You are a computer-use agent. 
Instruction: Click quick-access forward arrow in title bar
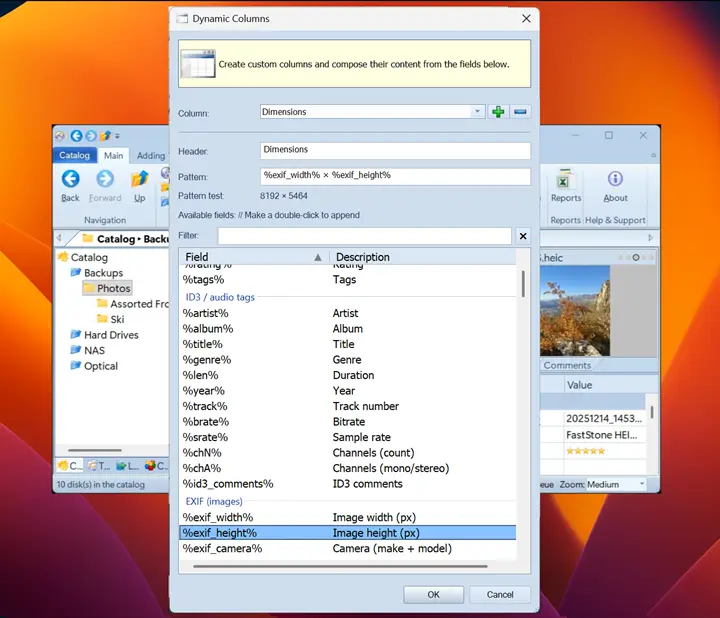coord(91,136)
